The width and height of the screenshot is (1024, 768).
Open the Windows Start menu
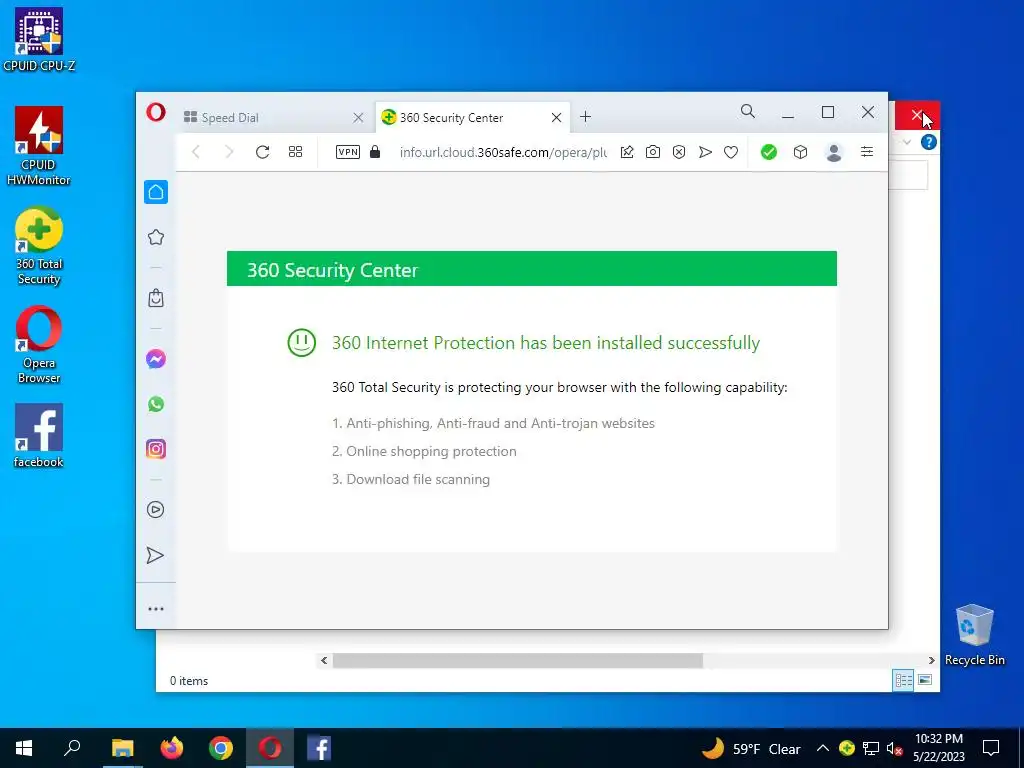click(24, 748)
